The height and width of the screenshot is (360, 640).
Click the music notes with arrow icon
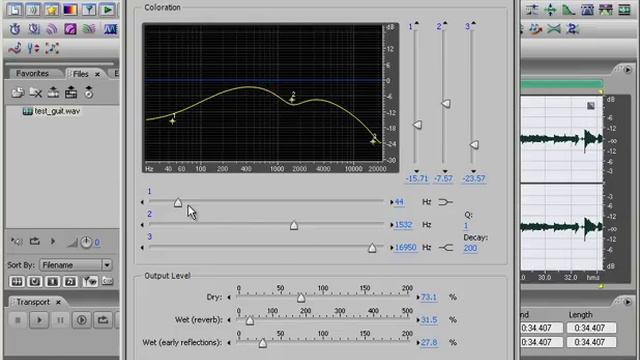click(535, 29)
